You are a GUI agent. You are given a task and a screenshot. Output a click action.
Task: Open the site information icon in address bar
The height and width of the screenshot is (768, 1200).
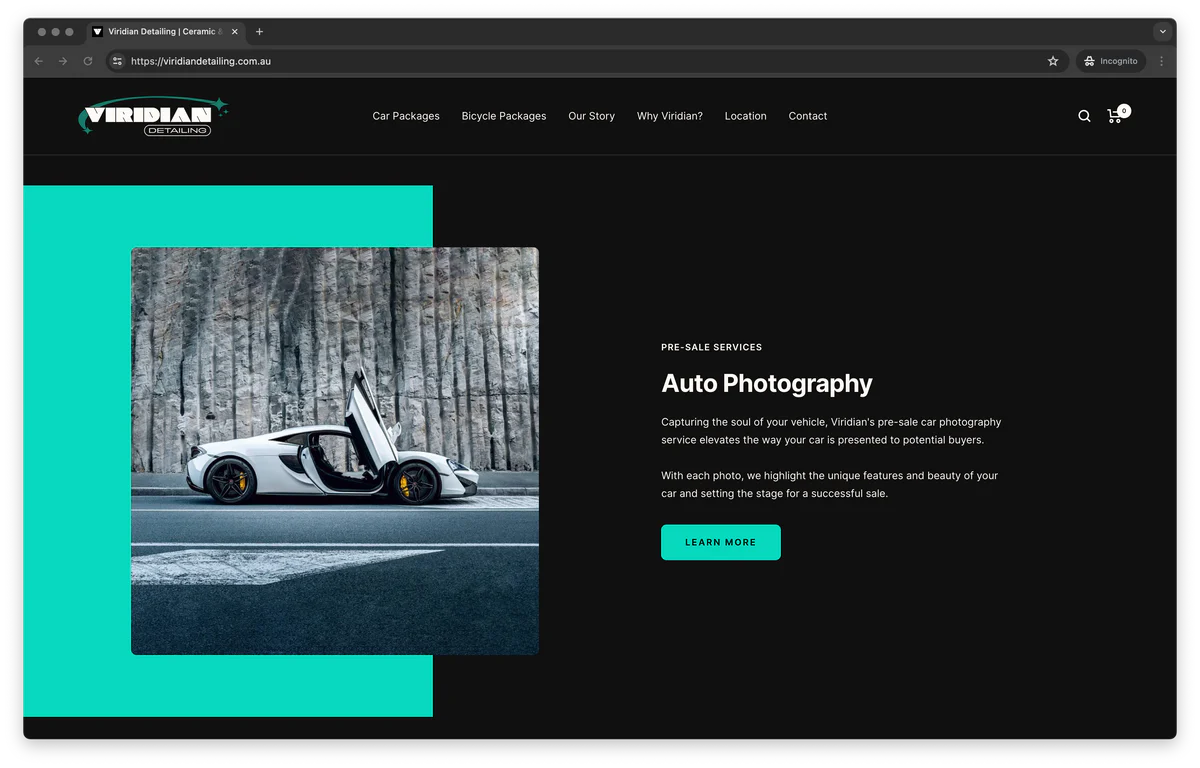click(x=117, y=61)
